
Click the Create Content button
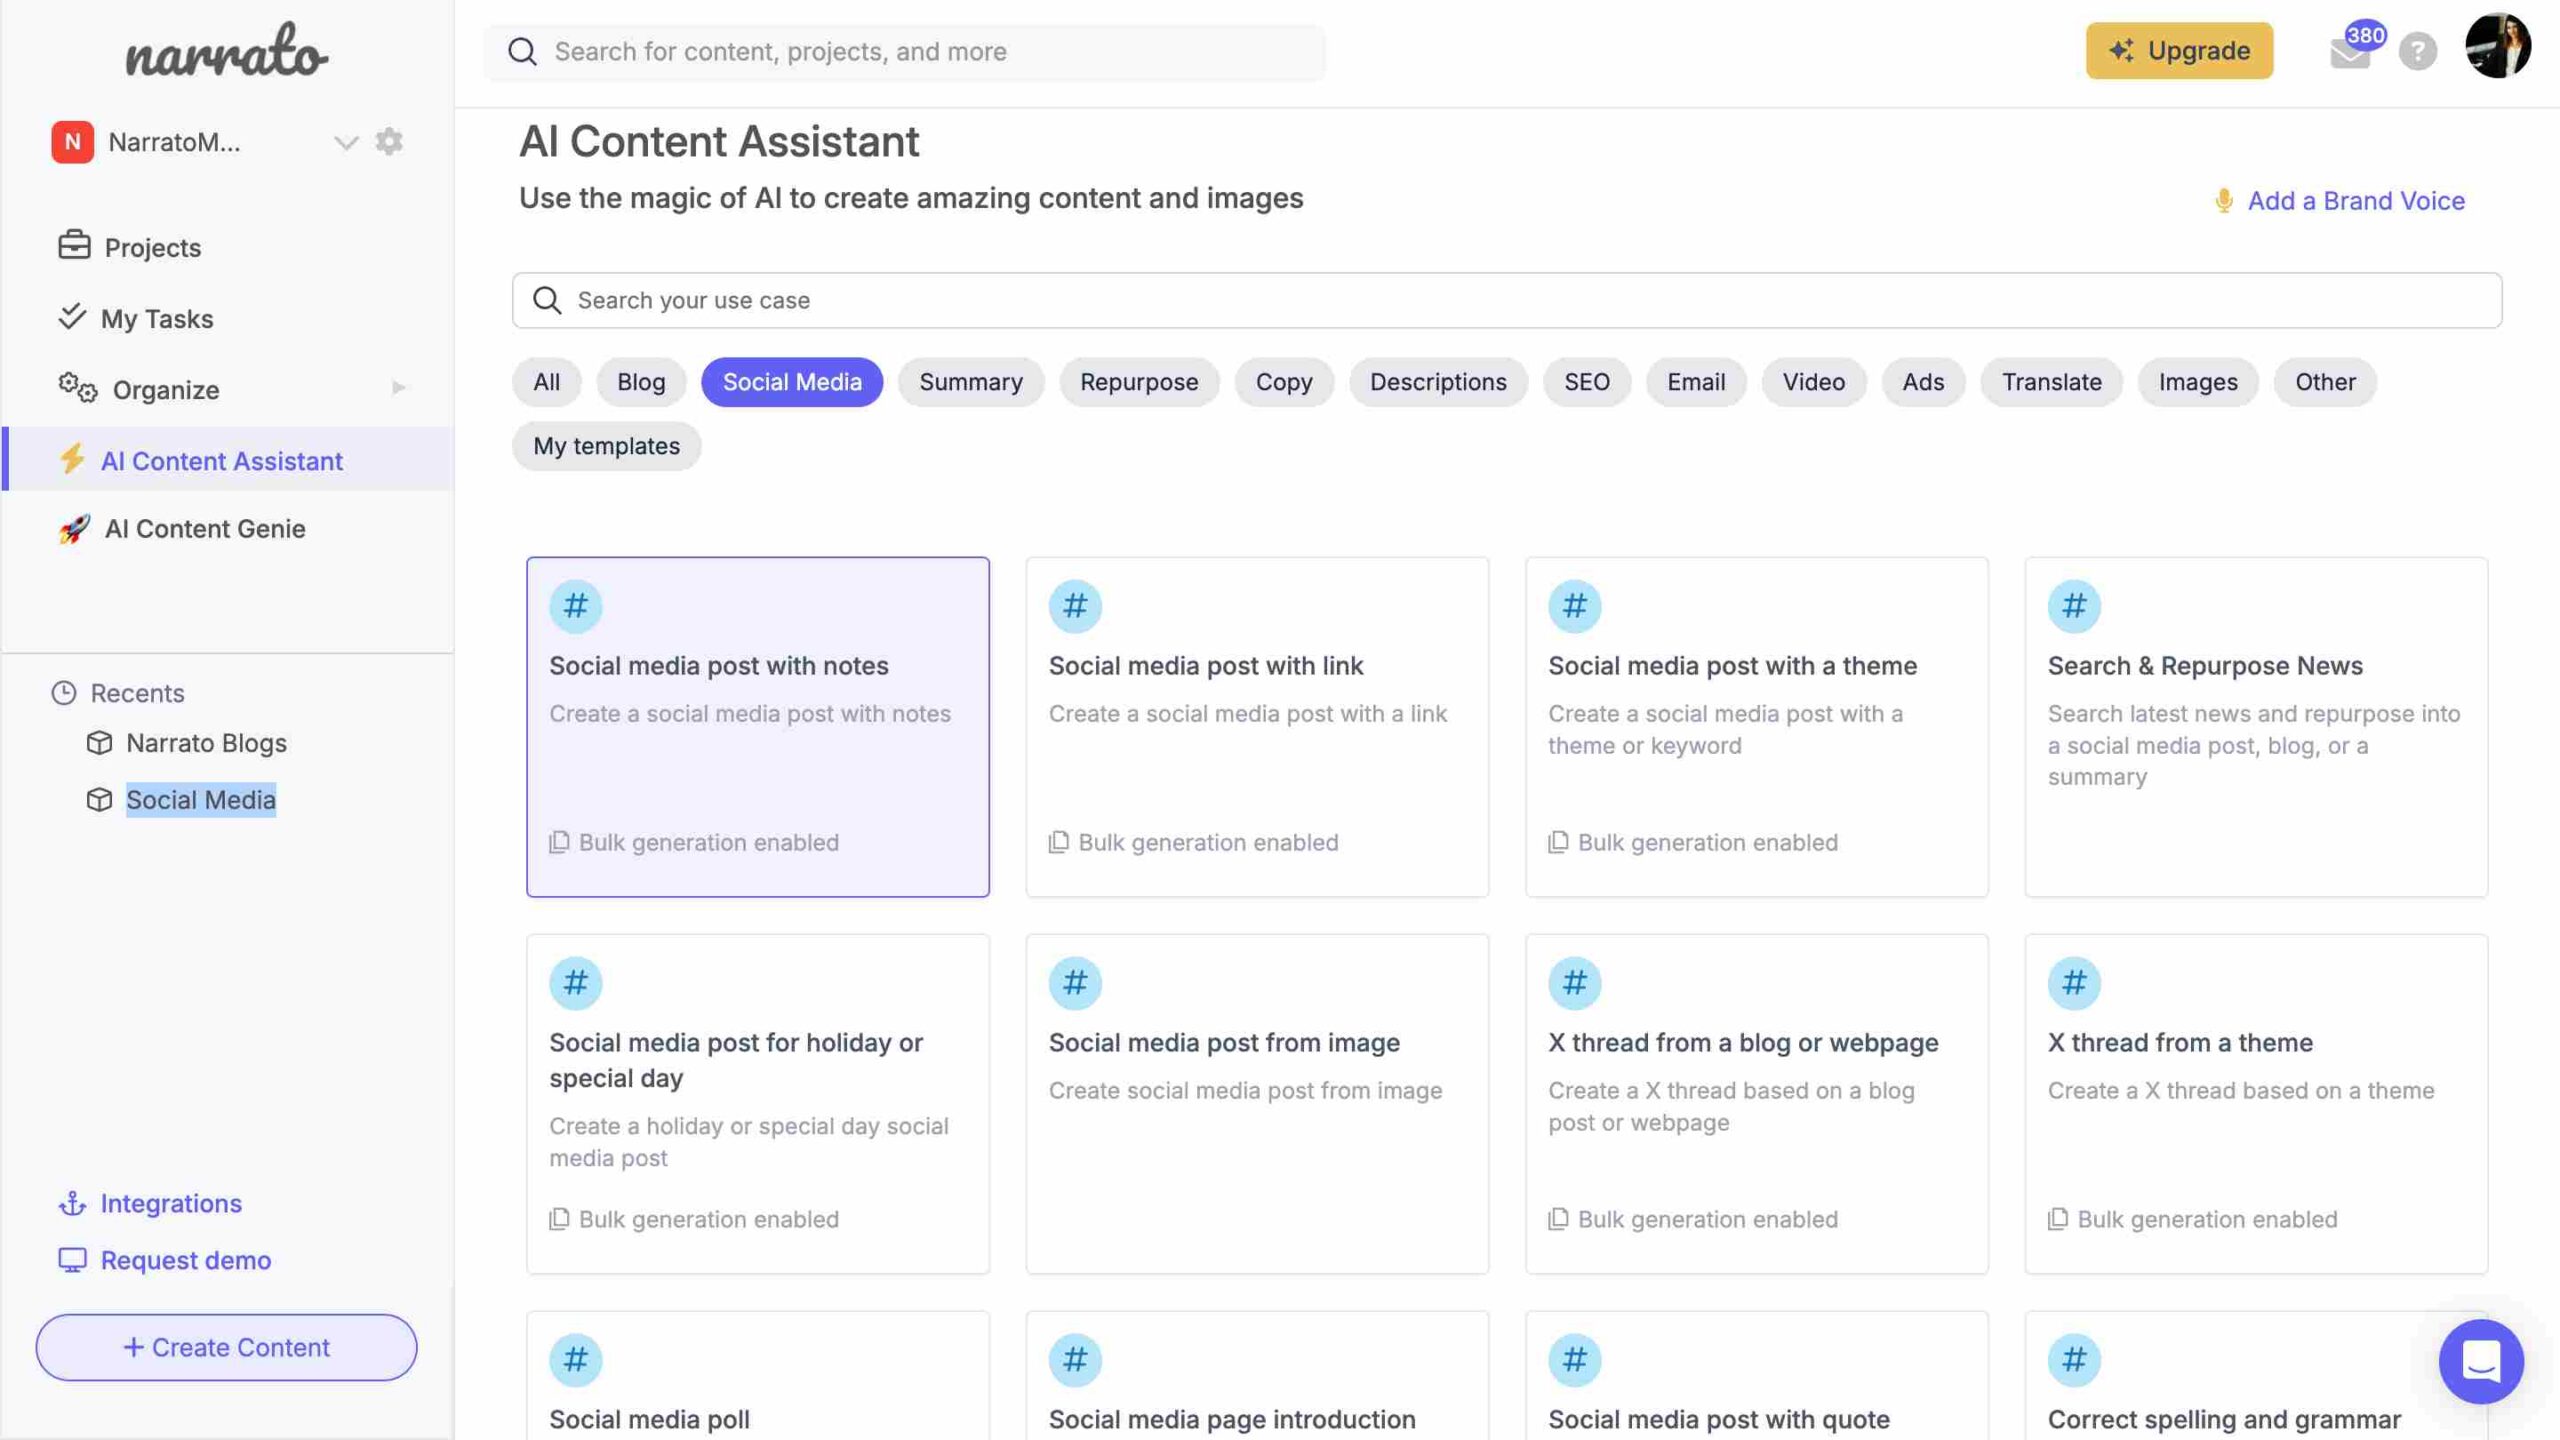coord(225,1347)
